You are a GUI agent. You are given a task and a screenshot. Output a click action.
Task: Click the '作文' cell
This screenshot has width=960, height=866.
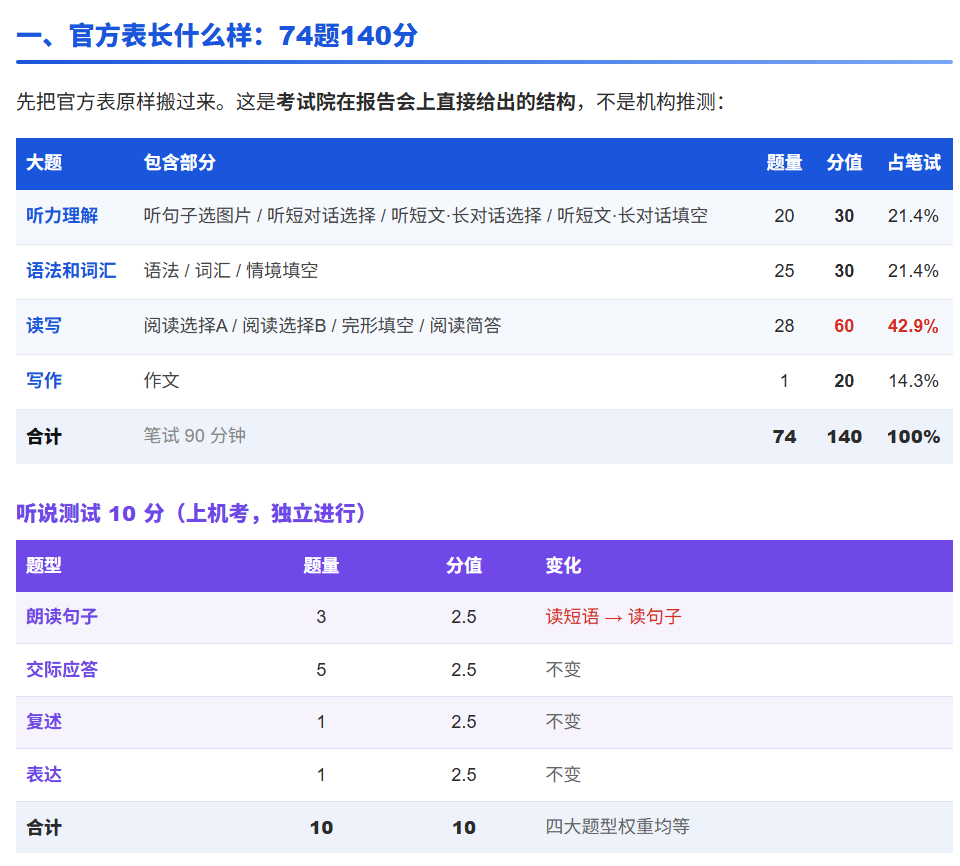(162, 380)
